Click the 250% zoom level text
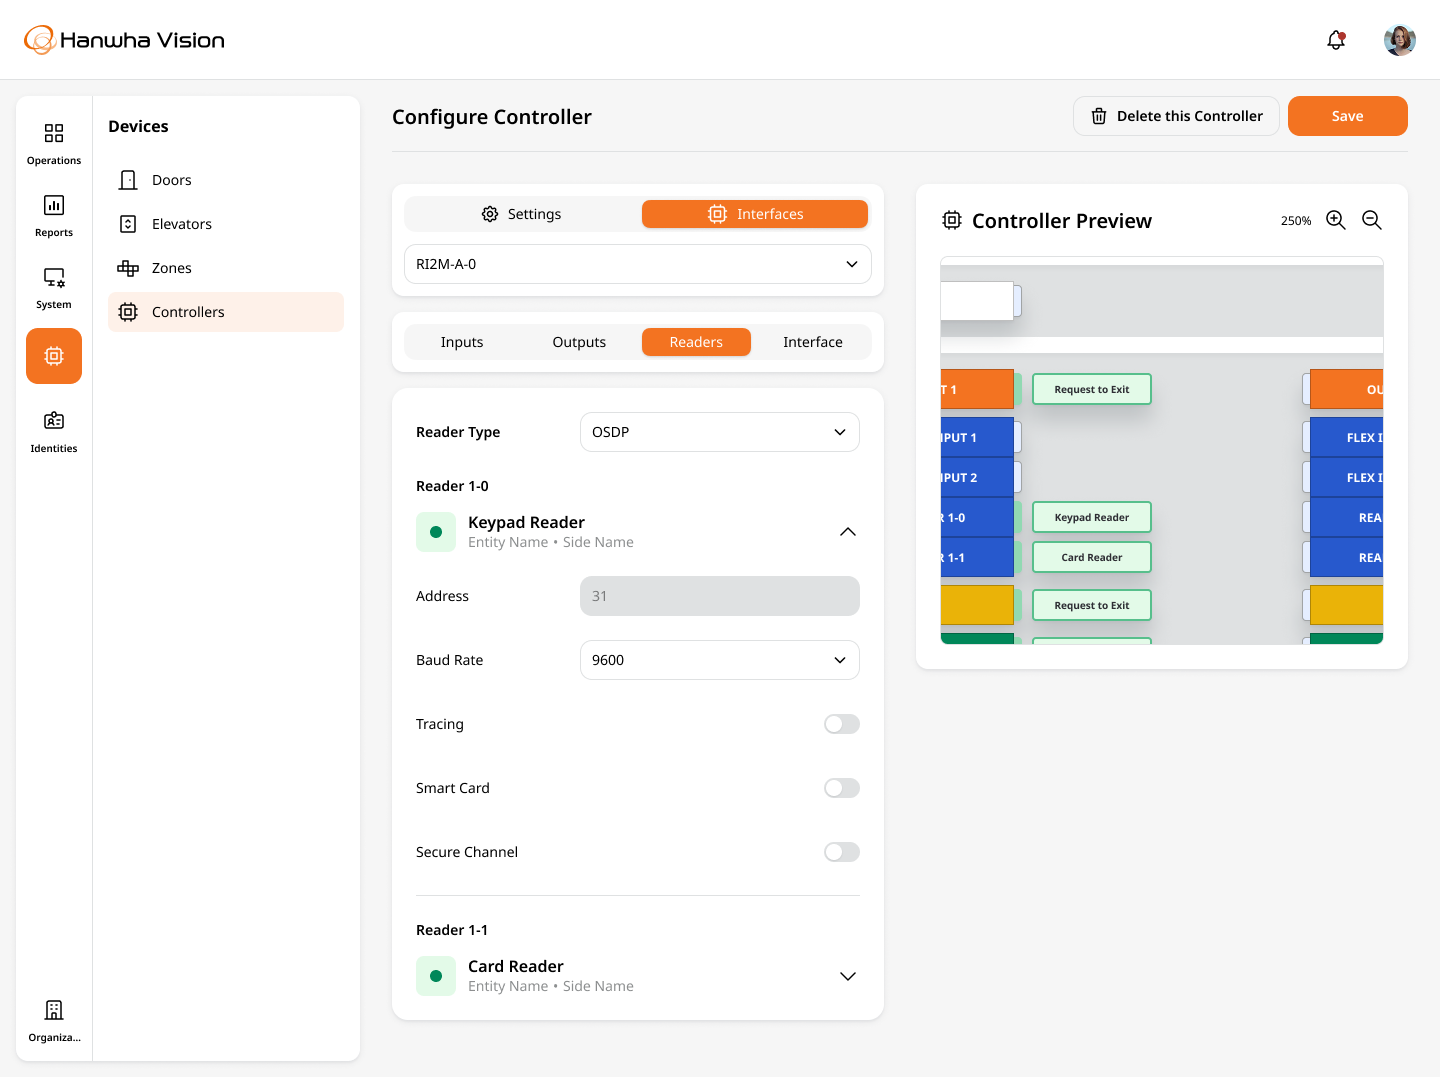Viewport: 1440px width, 1077px height. click(x=1296, y=221)
